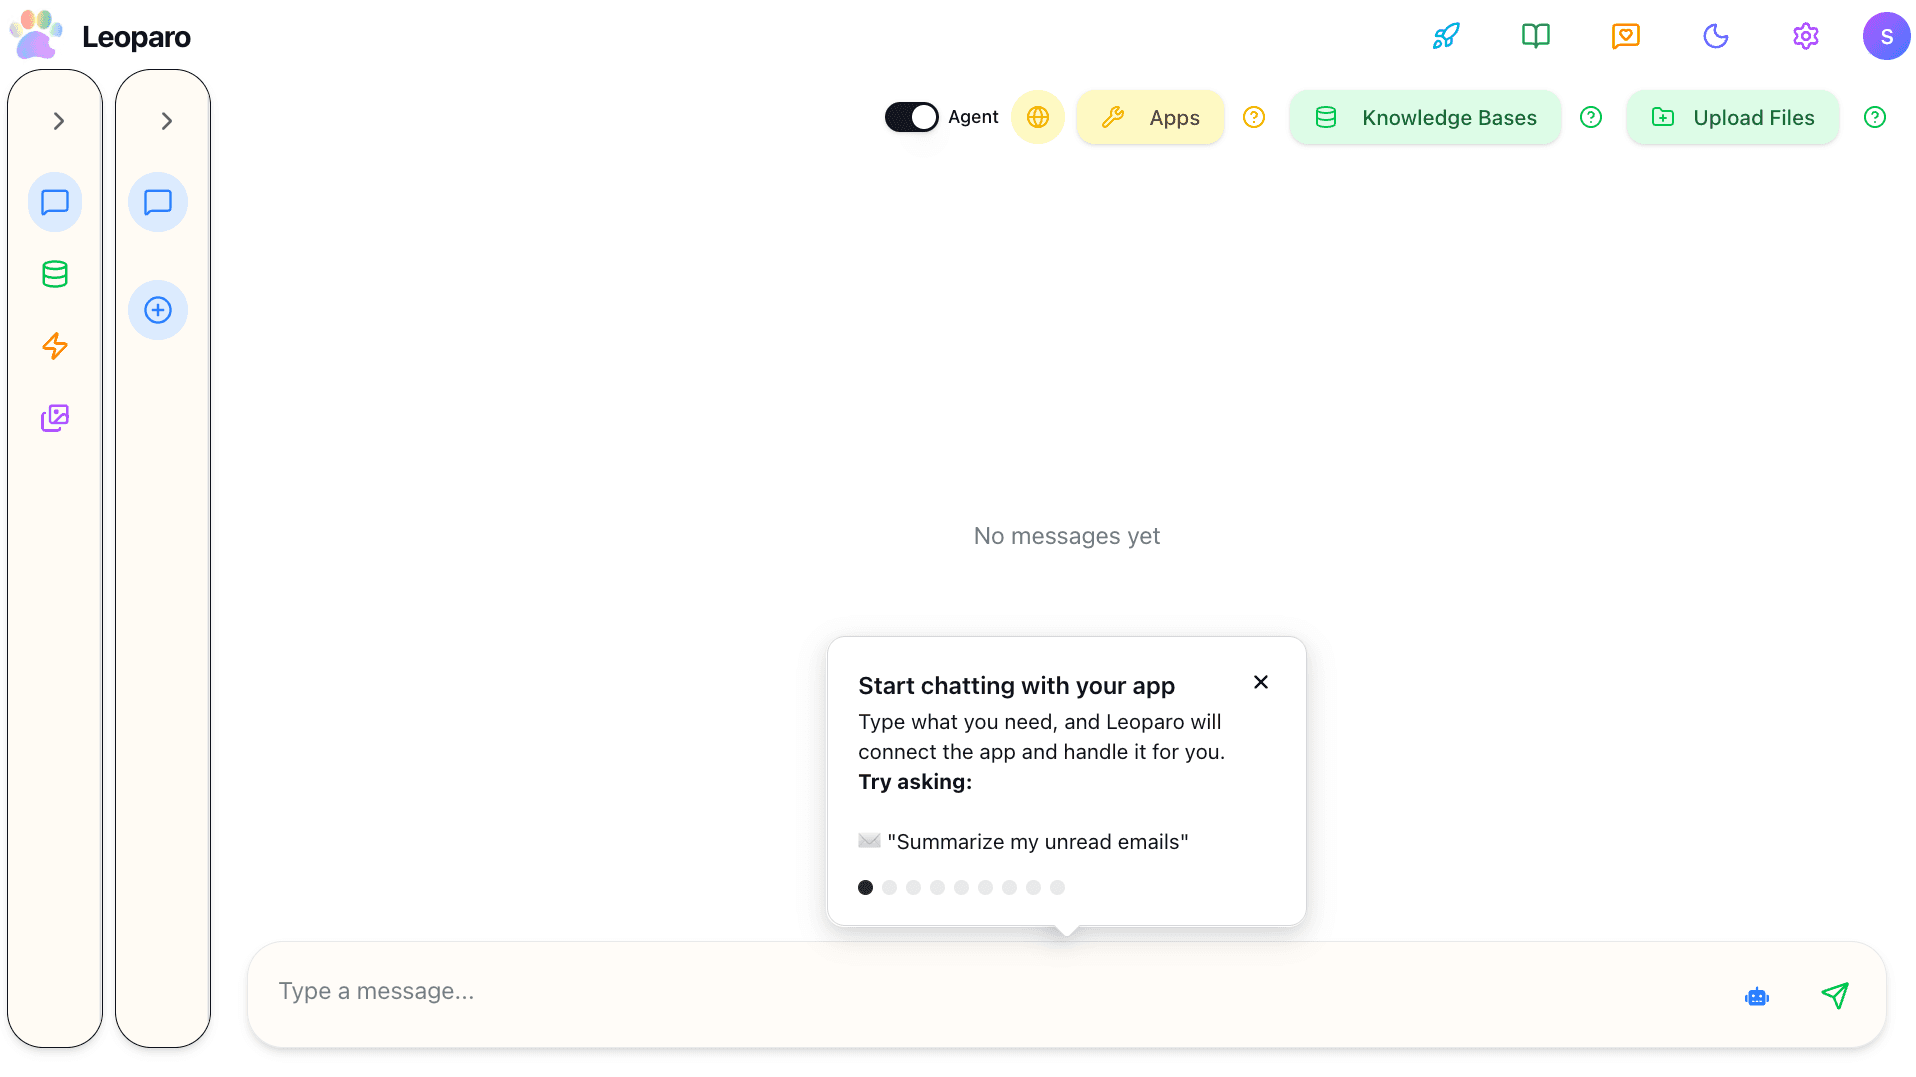Click the Apps button

point(1150,117)
